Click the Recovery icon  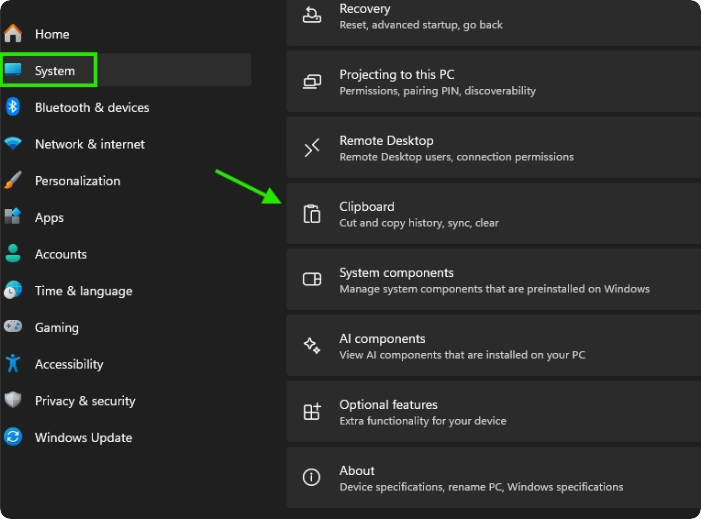(312, 15)
